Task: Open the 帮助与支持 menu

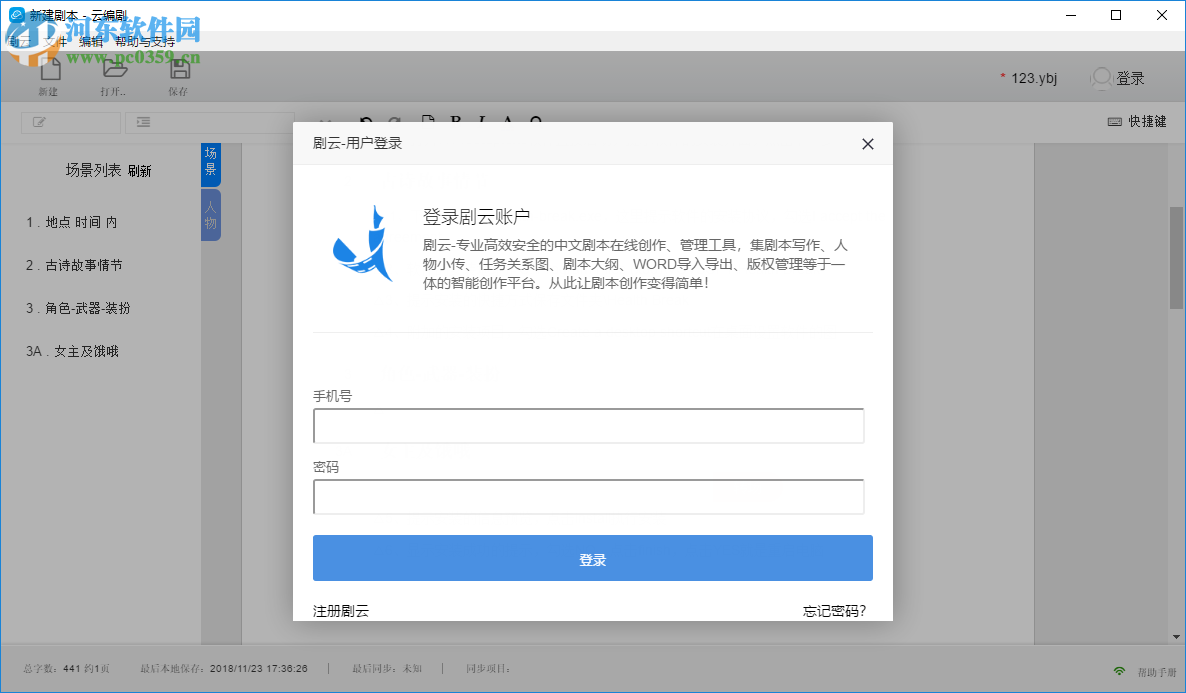Action: point(144,43)
